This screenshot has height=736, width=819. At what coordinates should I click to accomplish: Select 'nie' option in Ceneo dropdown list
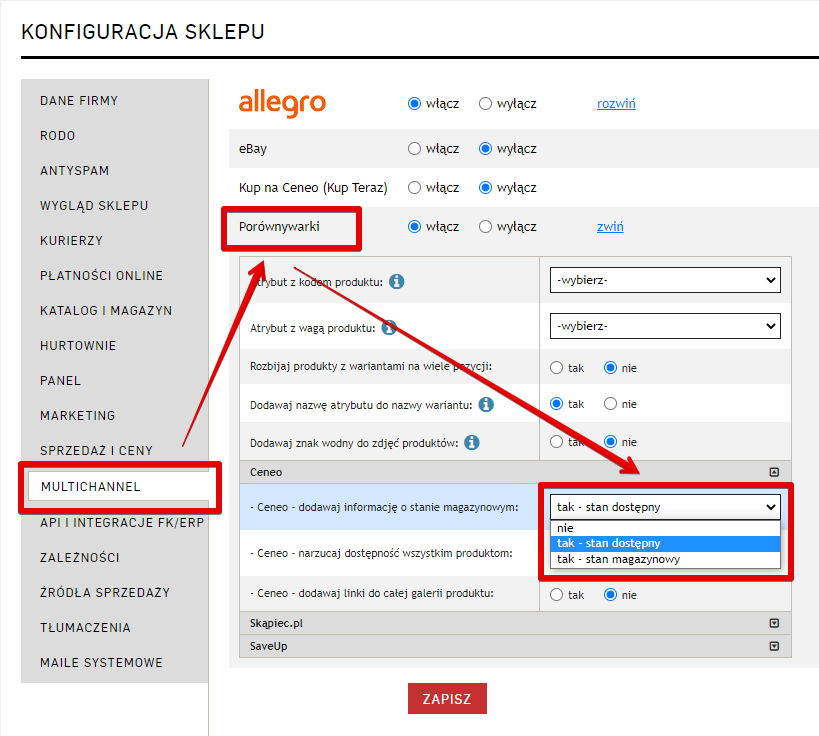point(566,528)
